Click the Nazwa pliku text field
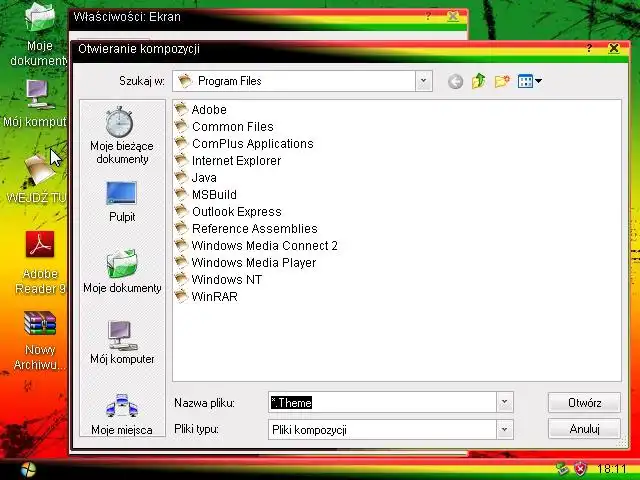Image resolution: width=640 pixels, height=480 pixels. 382,402
